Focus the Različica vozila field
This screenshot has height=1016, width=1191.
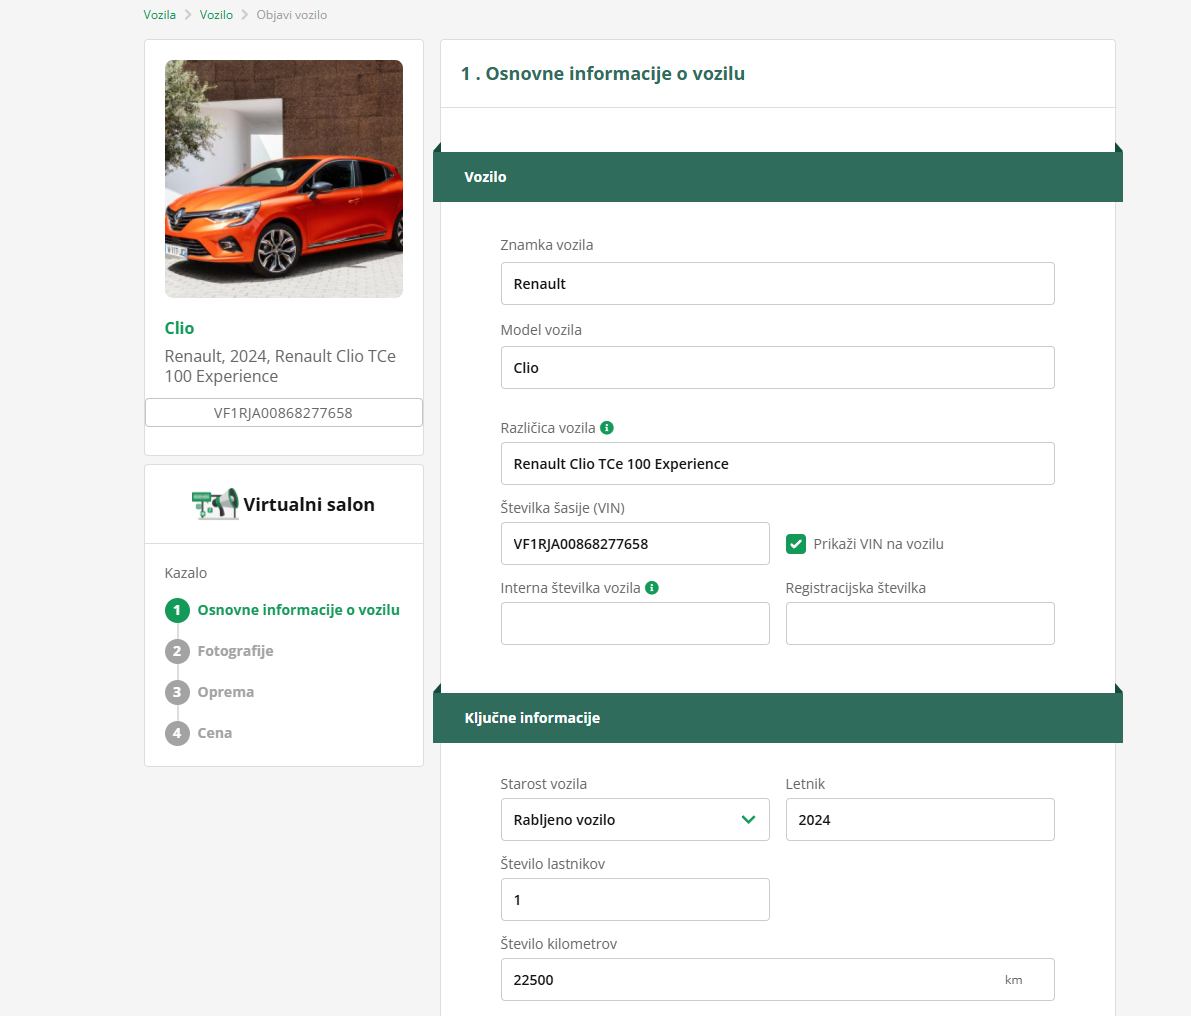(778, 463)
